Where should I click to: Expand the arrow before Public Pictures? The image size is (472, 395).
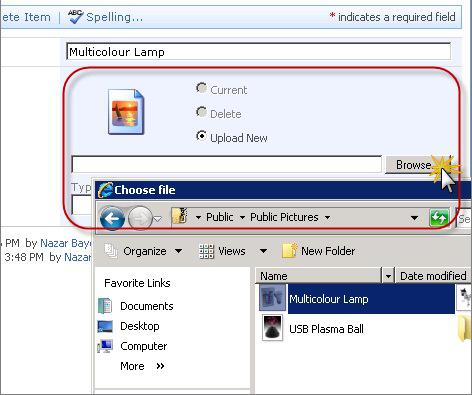click(242, 218)
